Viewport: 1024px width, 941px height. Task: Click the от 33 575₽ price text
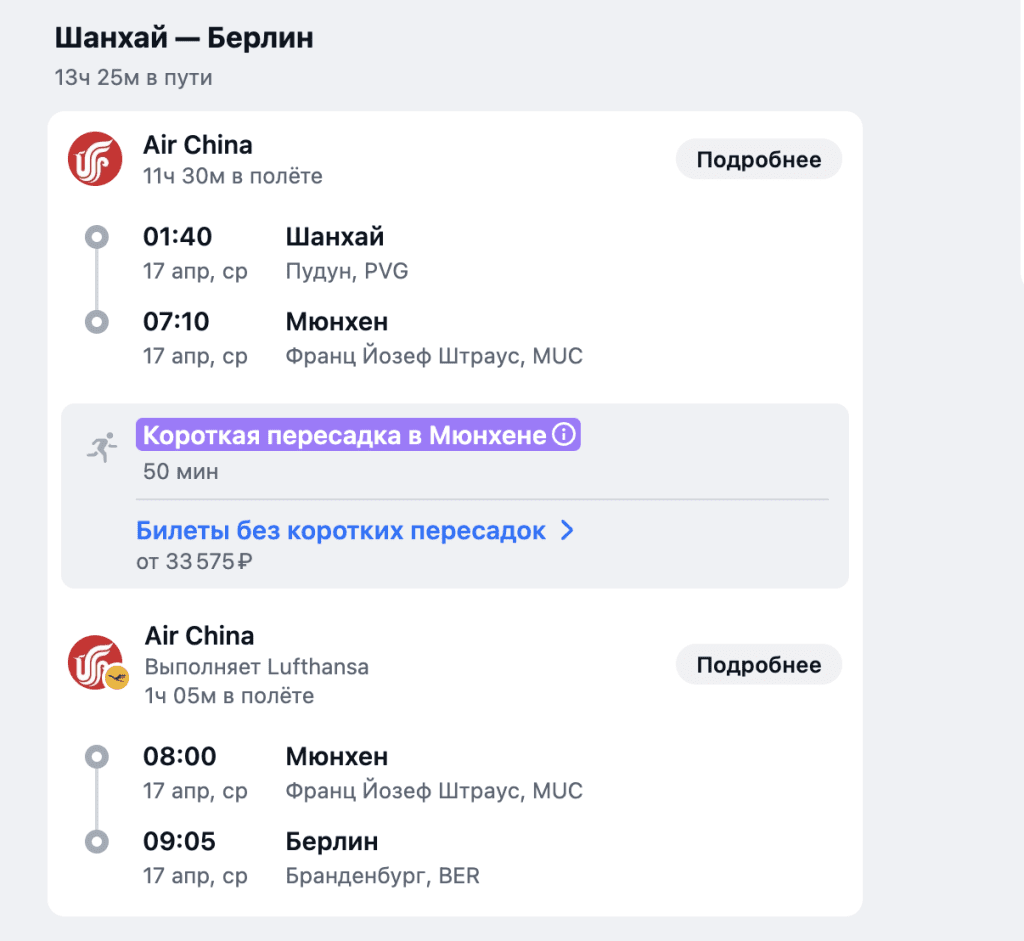click(x=194, y=562)
